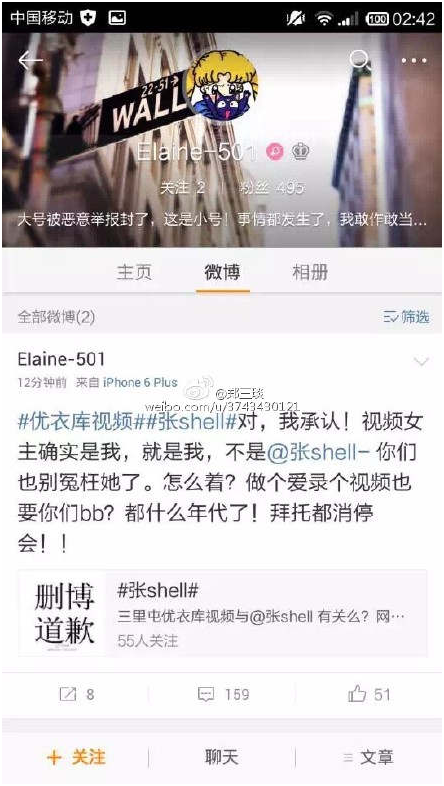Like the post with 51 likes

(369, 694)
